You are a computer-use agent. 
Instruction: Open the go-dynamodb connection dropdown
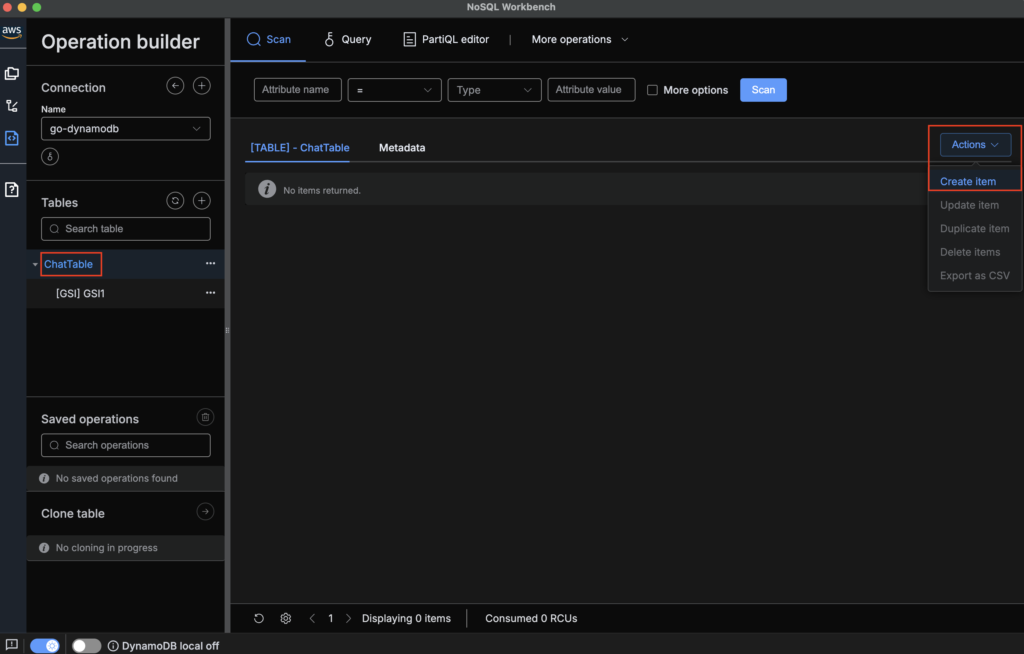[x=126, y=129]
